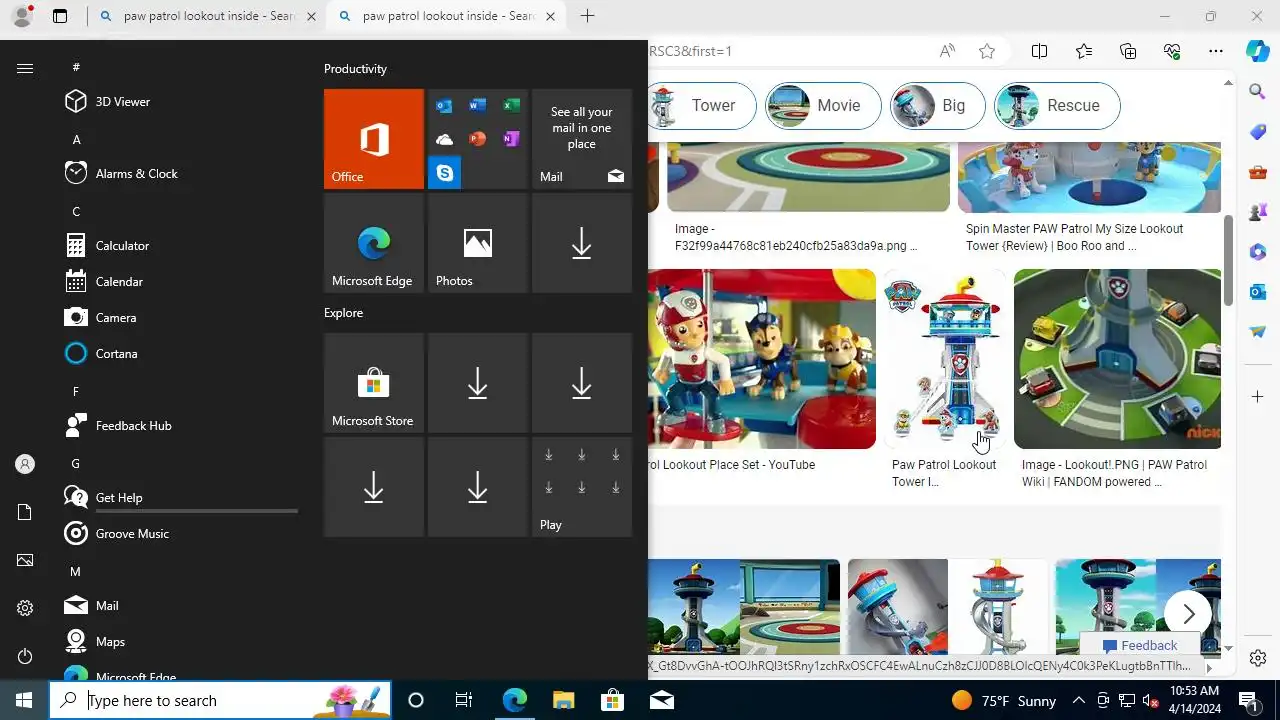
Task: Close the second paw patrol tab
Action: [x=551, y=16]
